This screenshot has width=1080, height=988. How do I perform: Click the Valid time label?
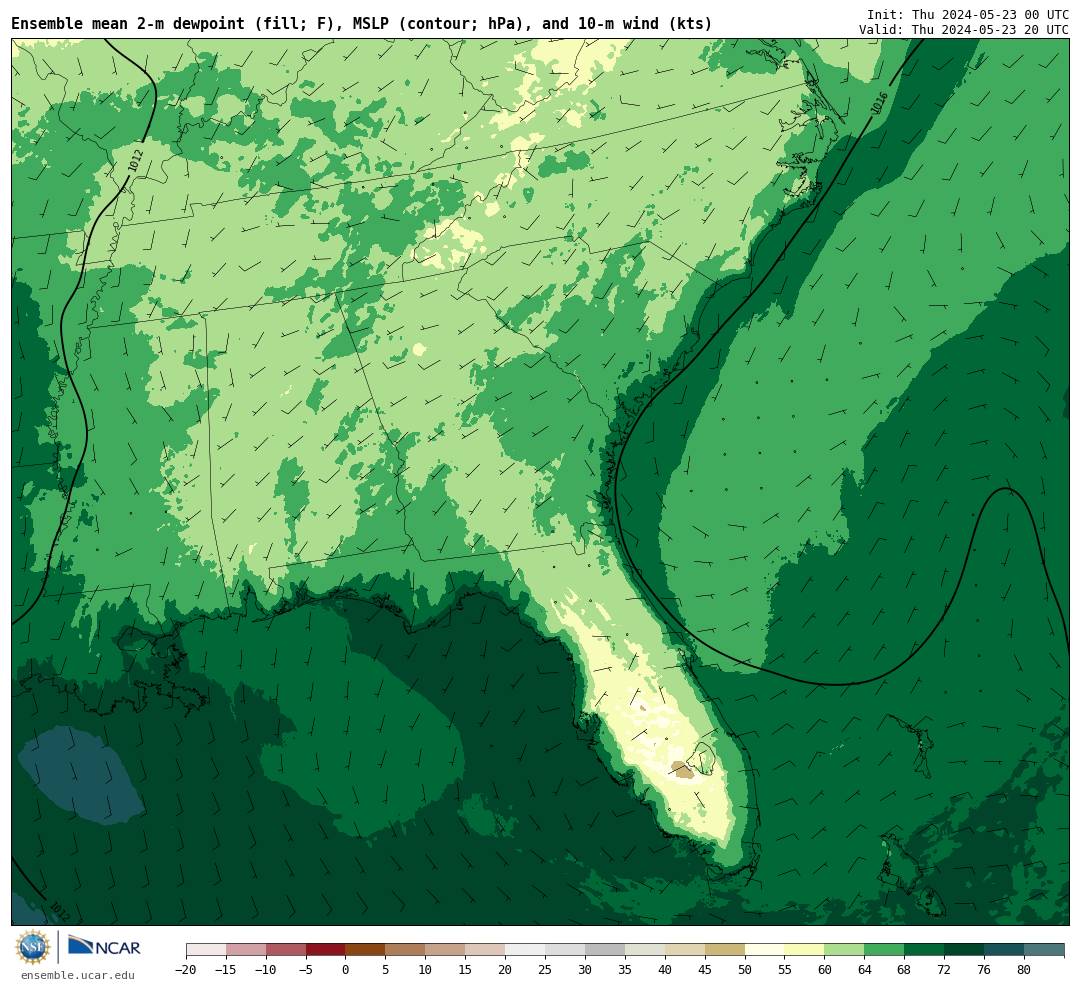pos(964,30)
